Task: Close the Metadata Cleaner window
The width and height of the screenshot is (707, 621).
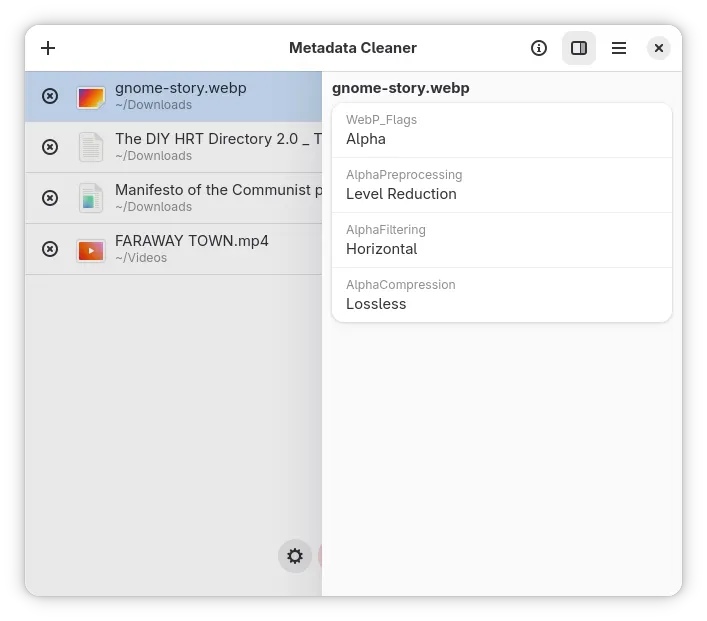Action: [x=659, y=48]
